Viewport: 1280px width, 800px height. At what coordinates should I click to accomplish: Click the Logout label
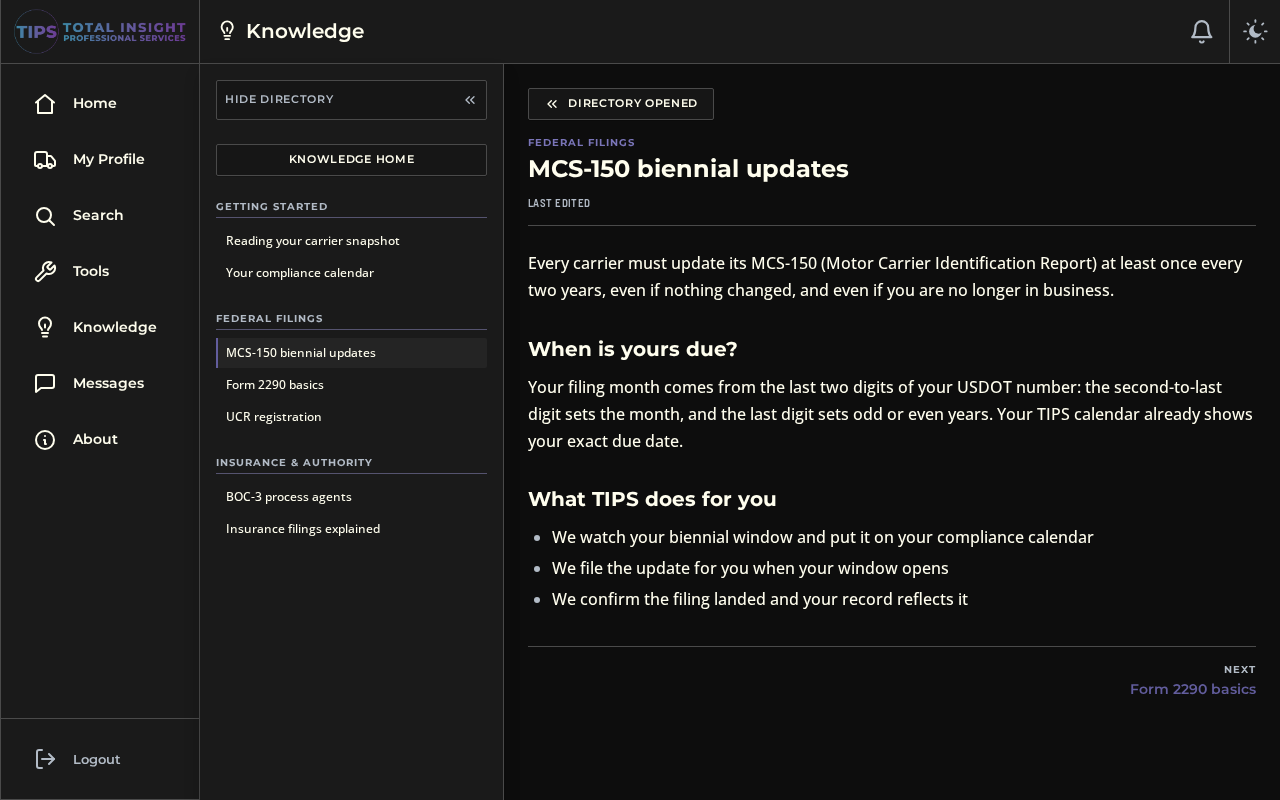(96, 759)
